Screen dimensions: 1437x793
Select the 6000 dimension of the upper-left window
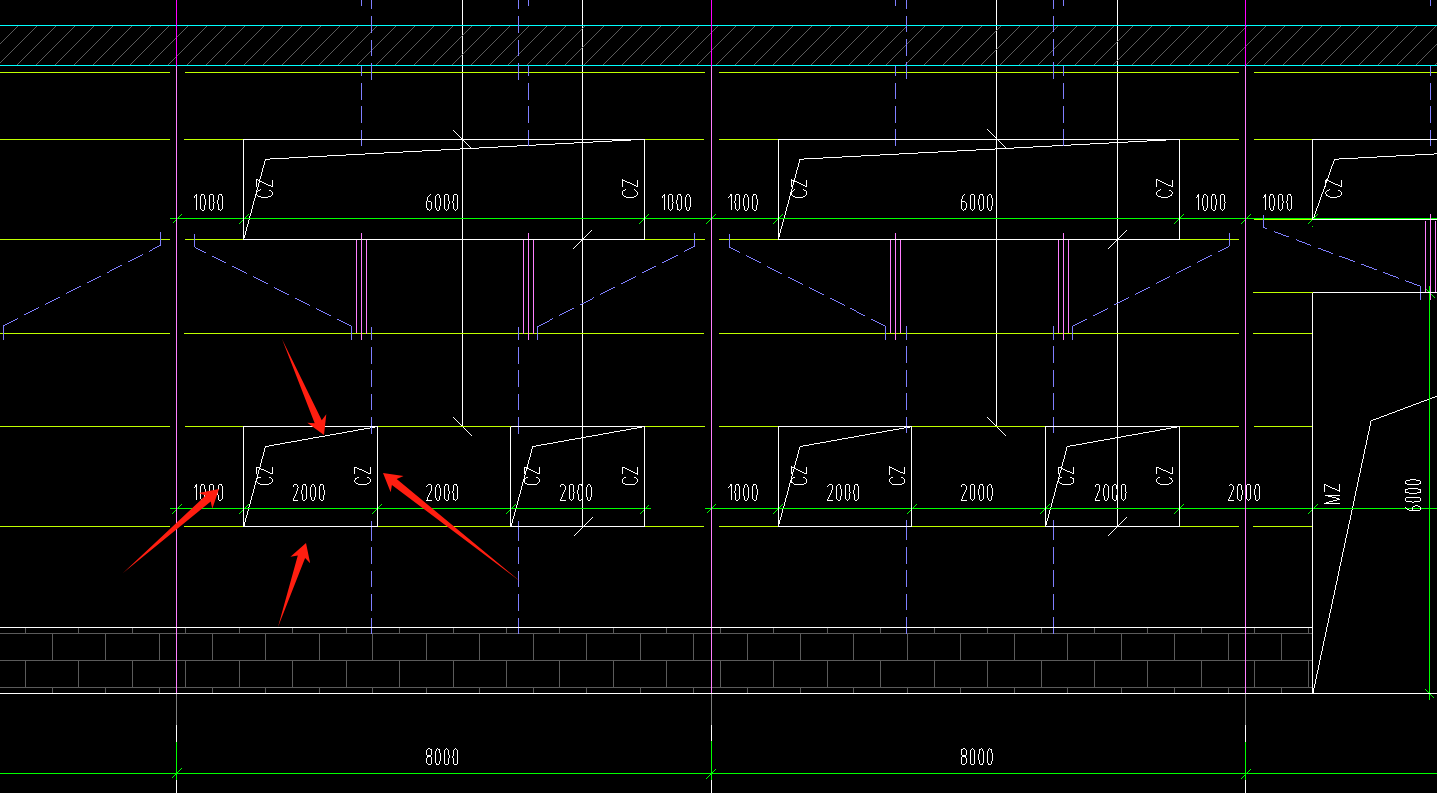(x=442, y=203)
